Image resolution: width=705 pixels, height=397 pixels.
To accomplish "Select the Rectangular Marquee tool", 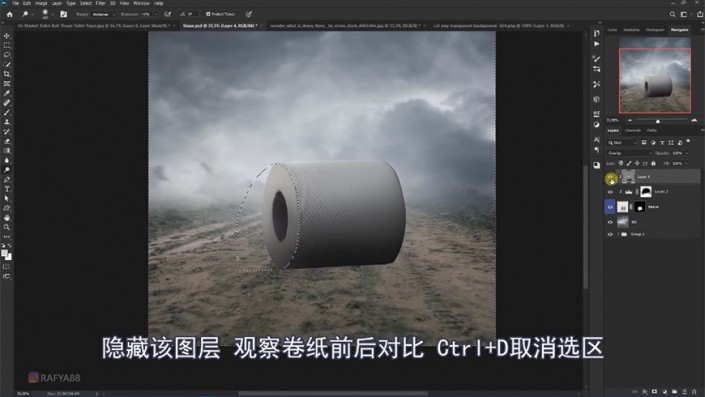I will [7, 45].
